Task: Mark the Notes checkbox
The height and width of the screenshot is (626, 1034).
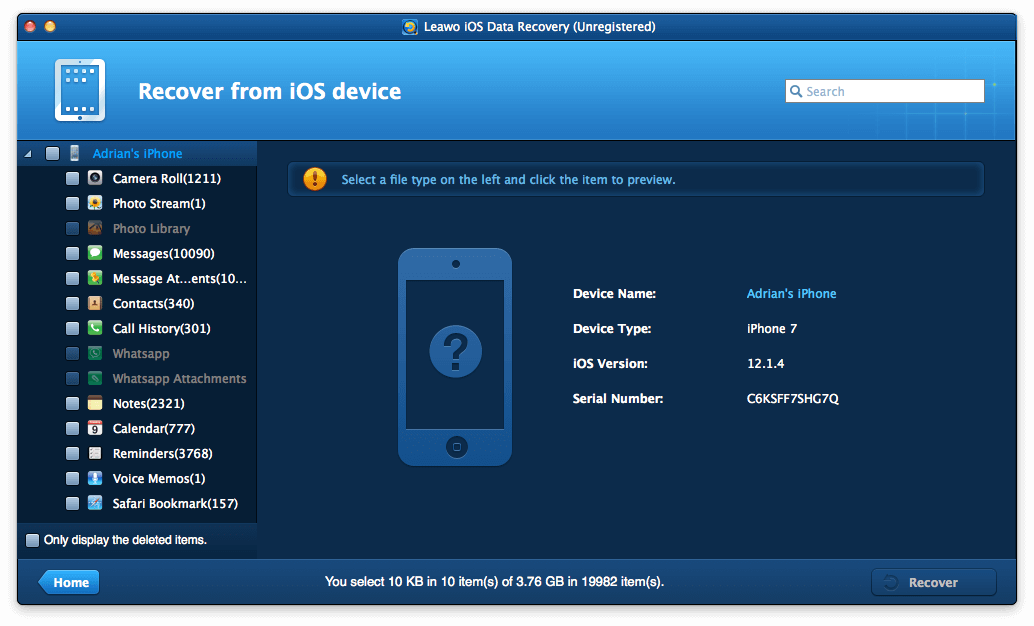Action: [x=73, y=404]
